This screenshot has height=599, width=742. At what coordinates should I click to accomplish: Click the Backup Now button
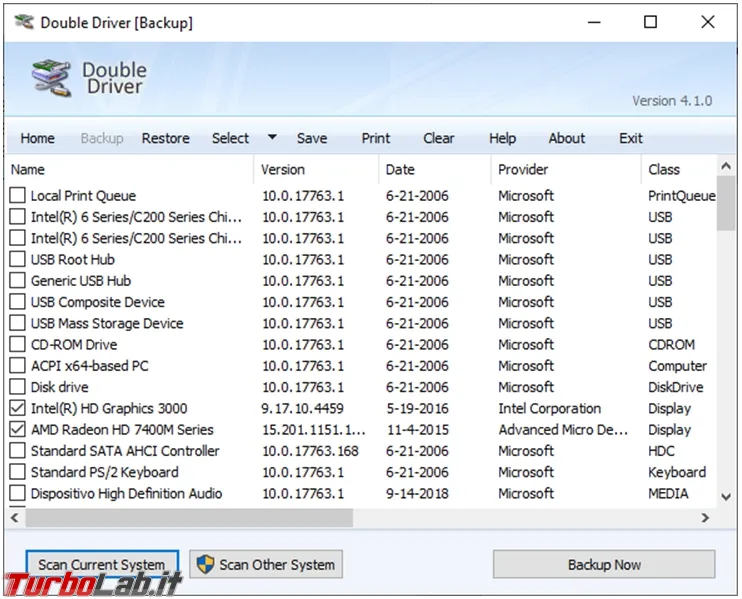604,564
